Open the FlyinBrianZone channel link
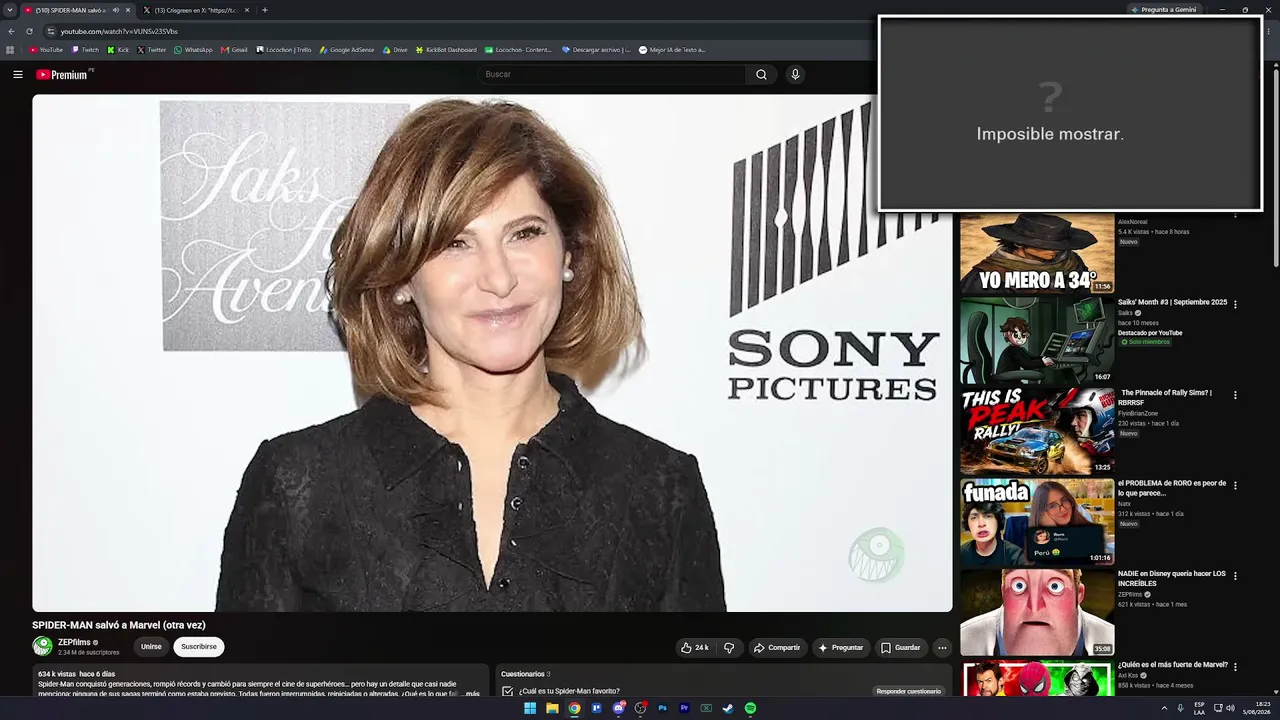This screenshot has height=720, width=1280. (x=1138, y=413)
